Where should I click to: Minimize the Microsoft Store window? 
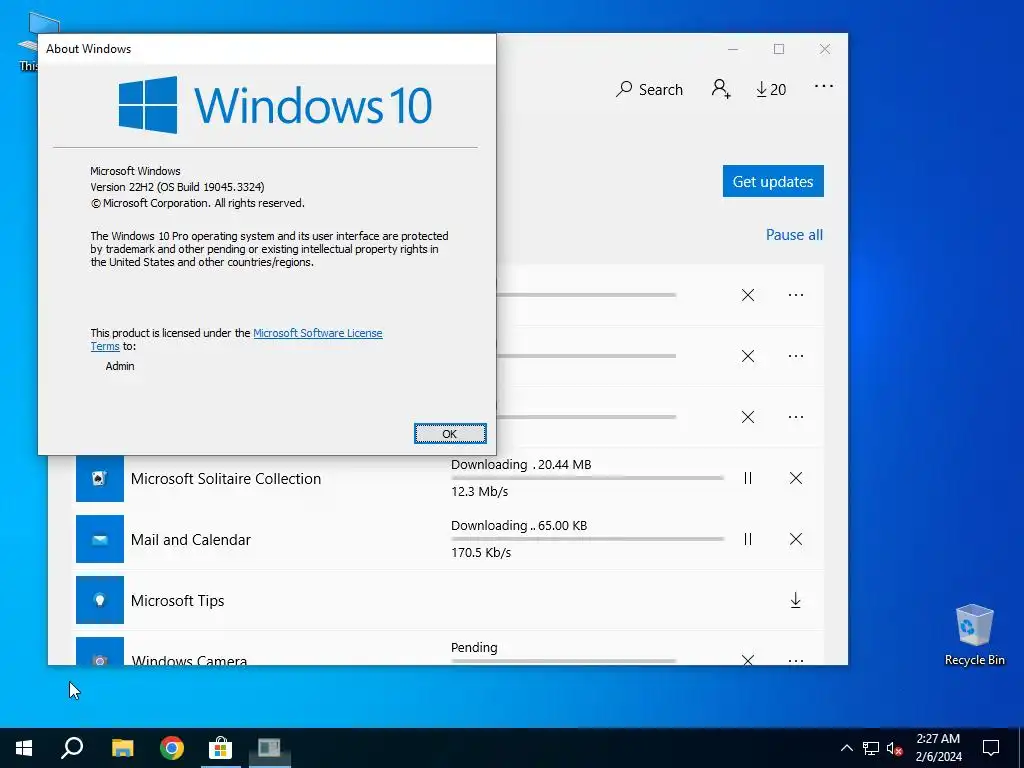(733, 49)
